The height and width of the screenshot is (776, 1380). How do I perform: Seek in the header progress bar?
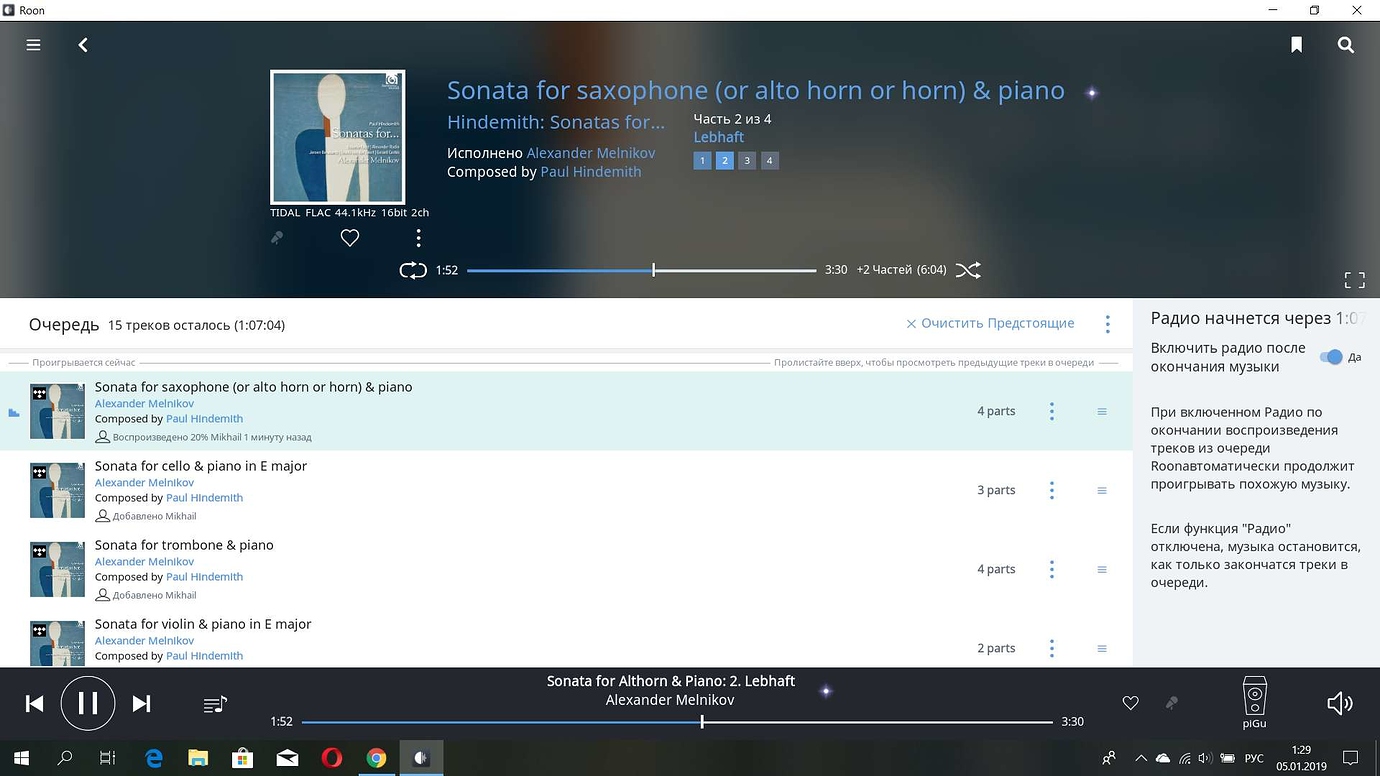click(x=641, y=270)
